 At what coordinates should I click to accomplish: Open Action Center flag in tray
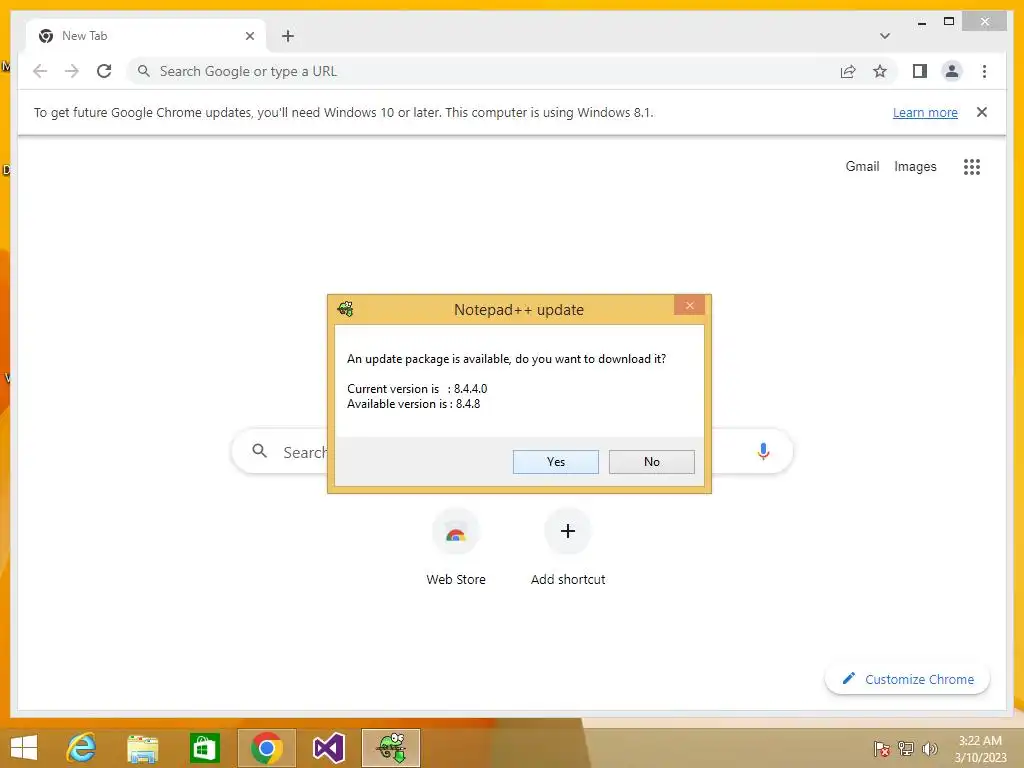881,749
